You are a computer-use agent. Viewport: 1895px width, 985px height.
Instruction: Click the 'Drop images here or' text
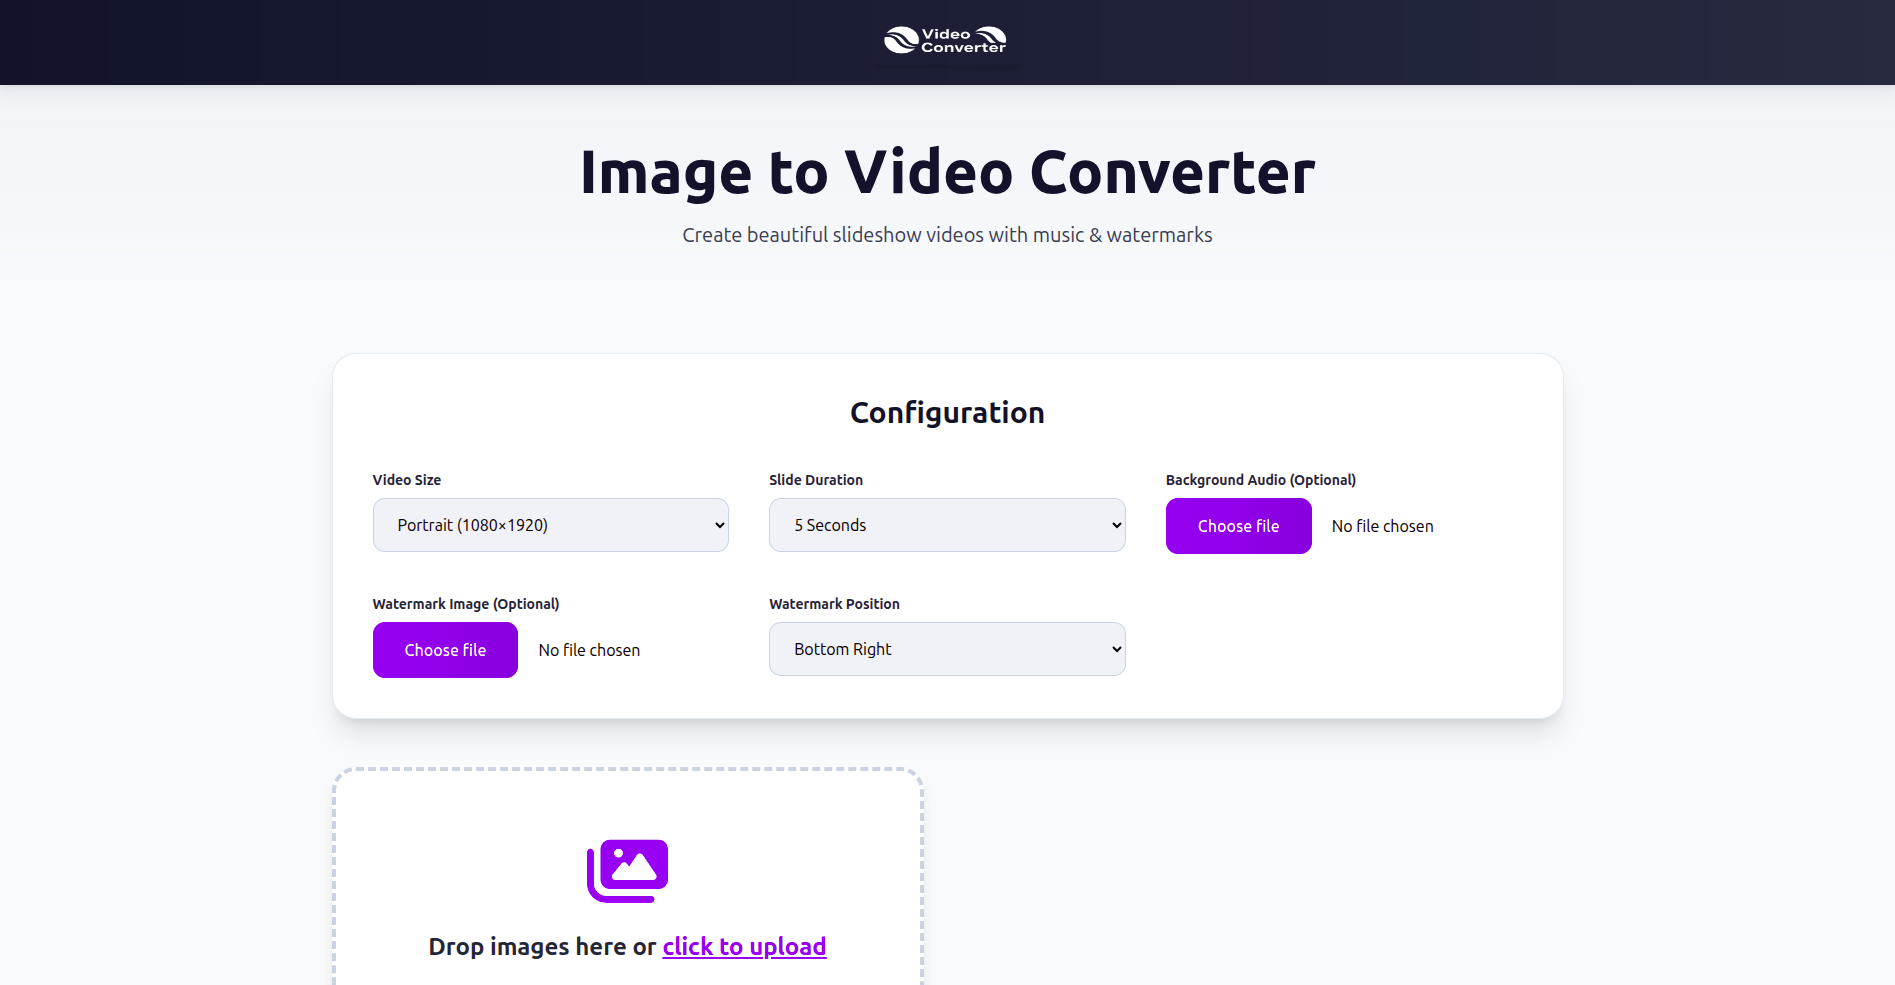coord(542,946)
